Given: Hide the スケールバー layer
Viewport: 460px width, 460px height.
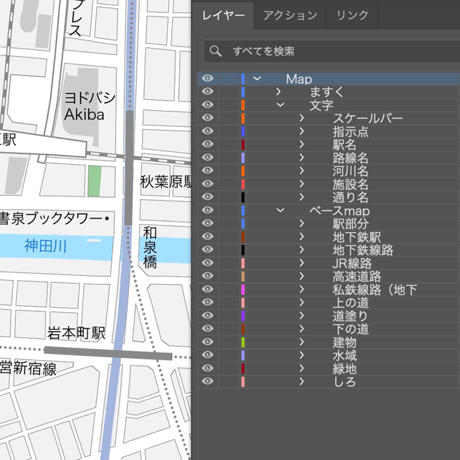Looking at the screenshot, I should pyautogui.click(x=207, y=118).
